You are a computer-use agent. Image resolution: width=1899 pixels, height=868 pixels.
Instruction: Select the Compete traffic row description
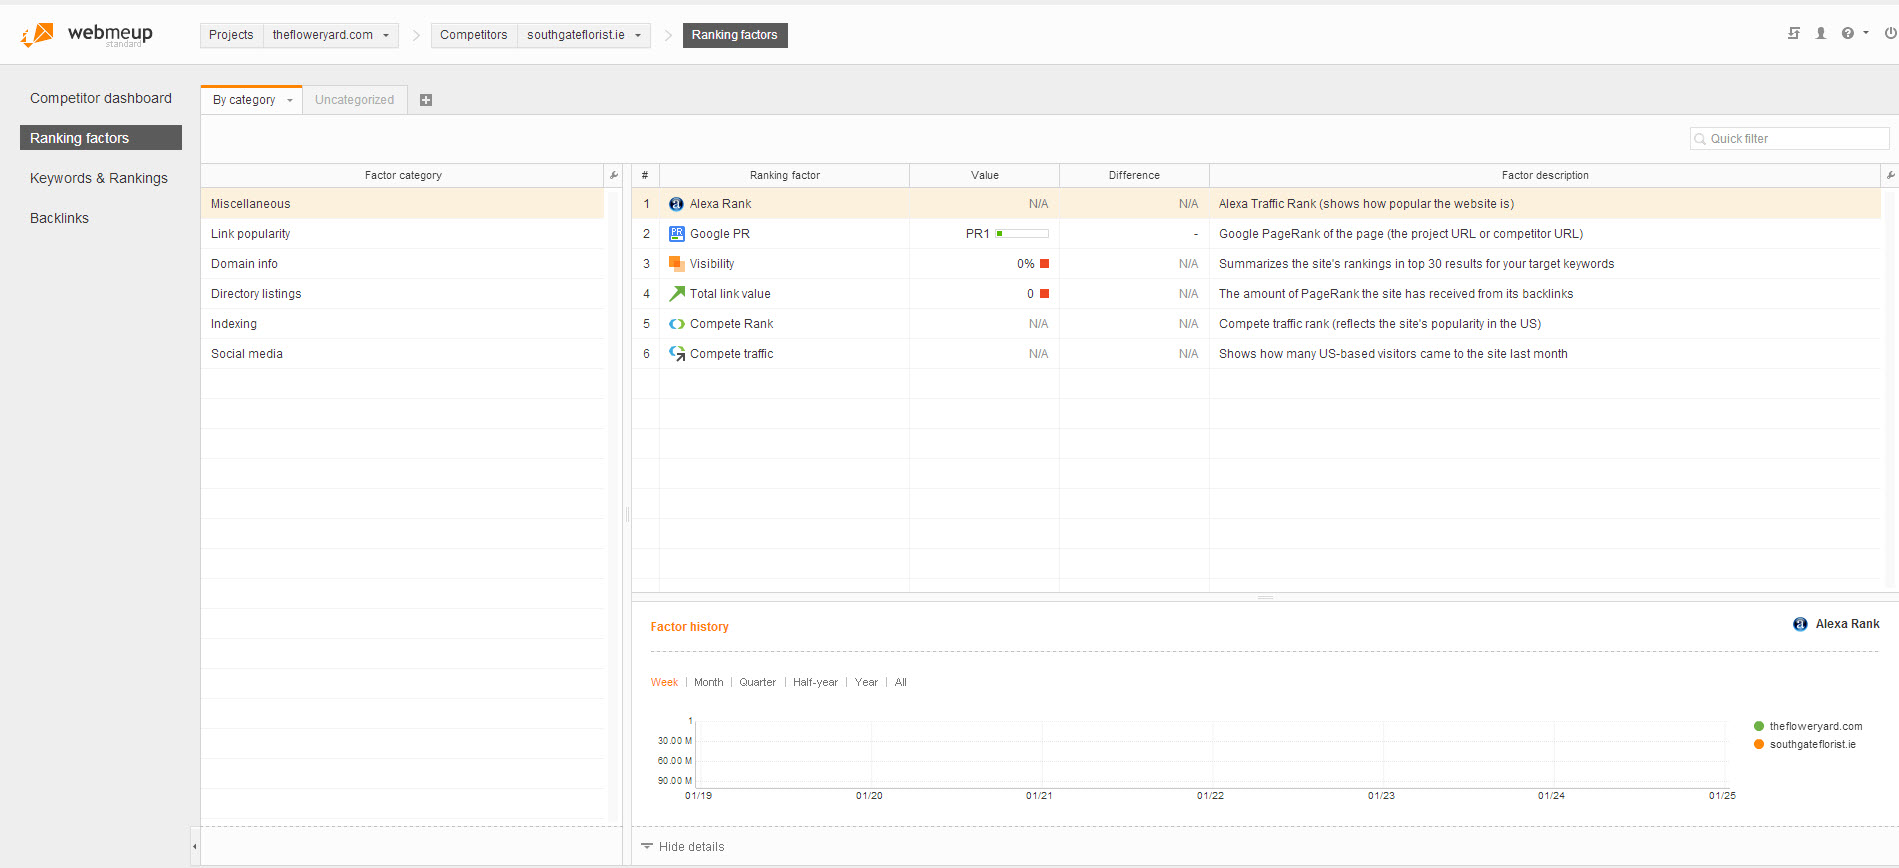[1393, 354]
